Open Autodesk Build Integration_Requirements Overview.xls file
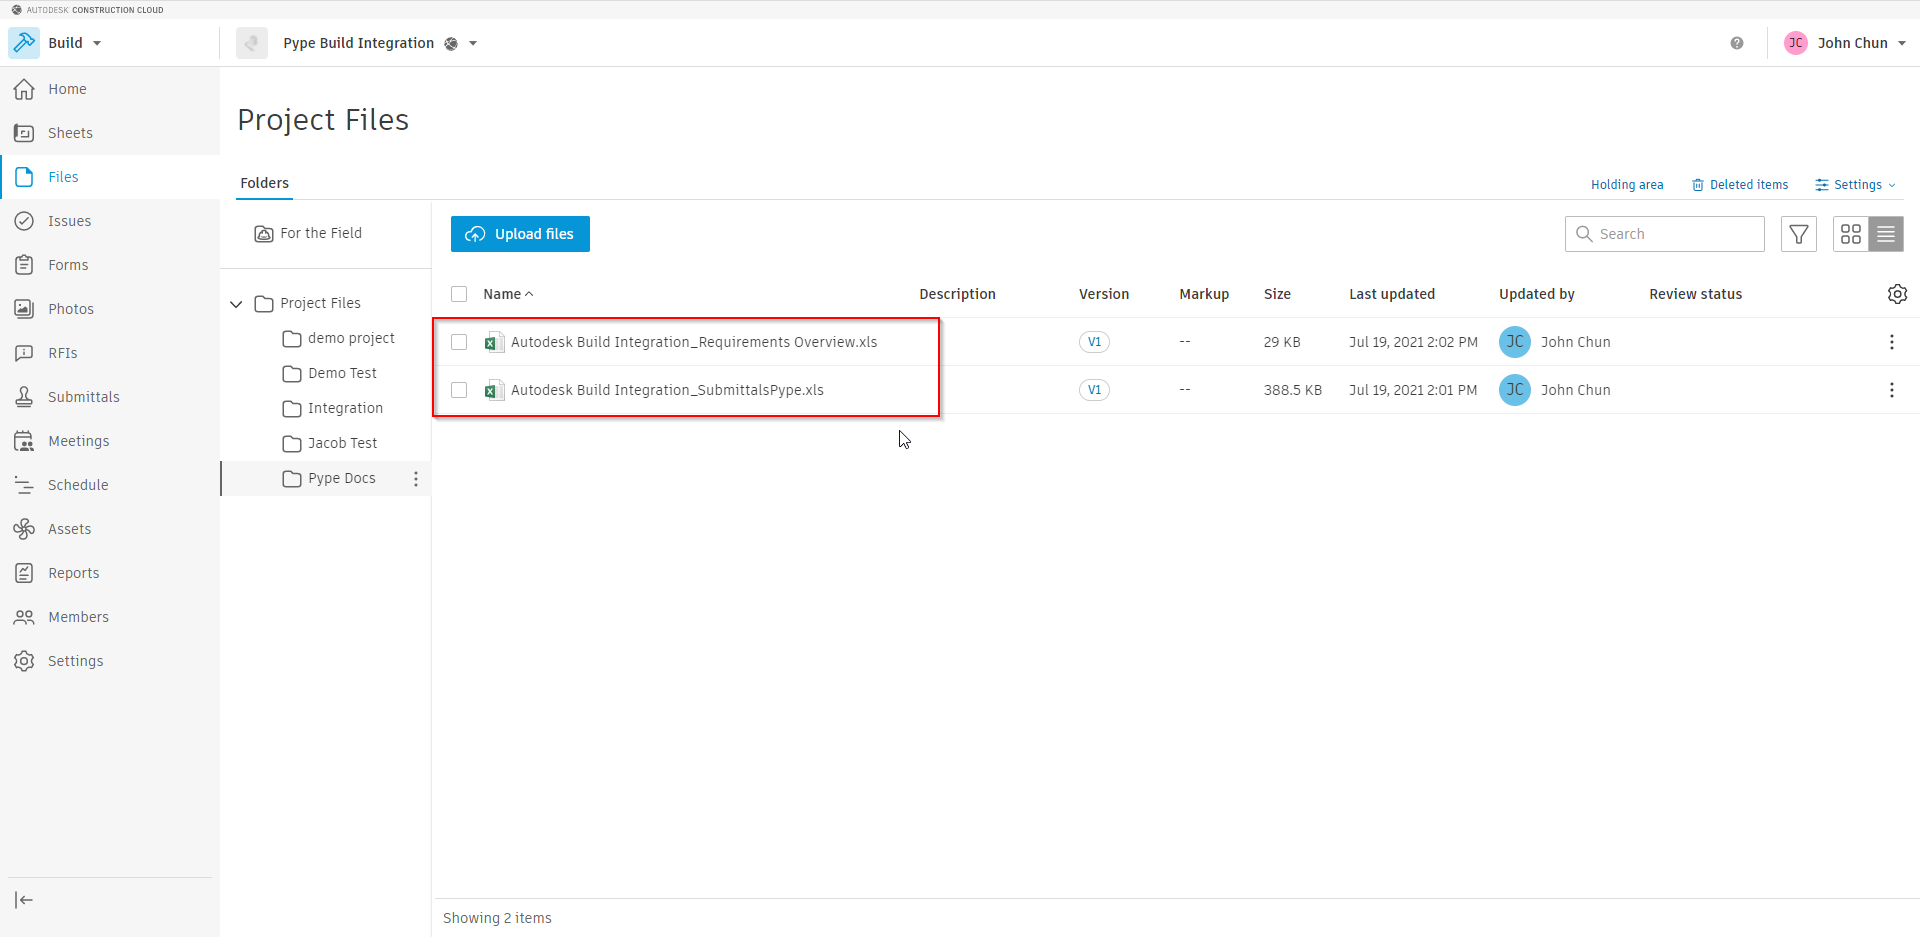1920x937 pixels. [694, 342]
